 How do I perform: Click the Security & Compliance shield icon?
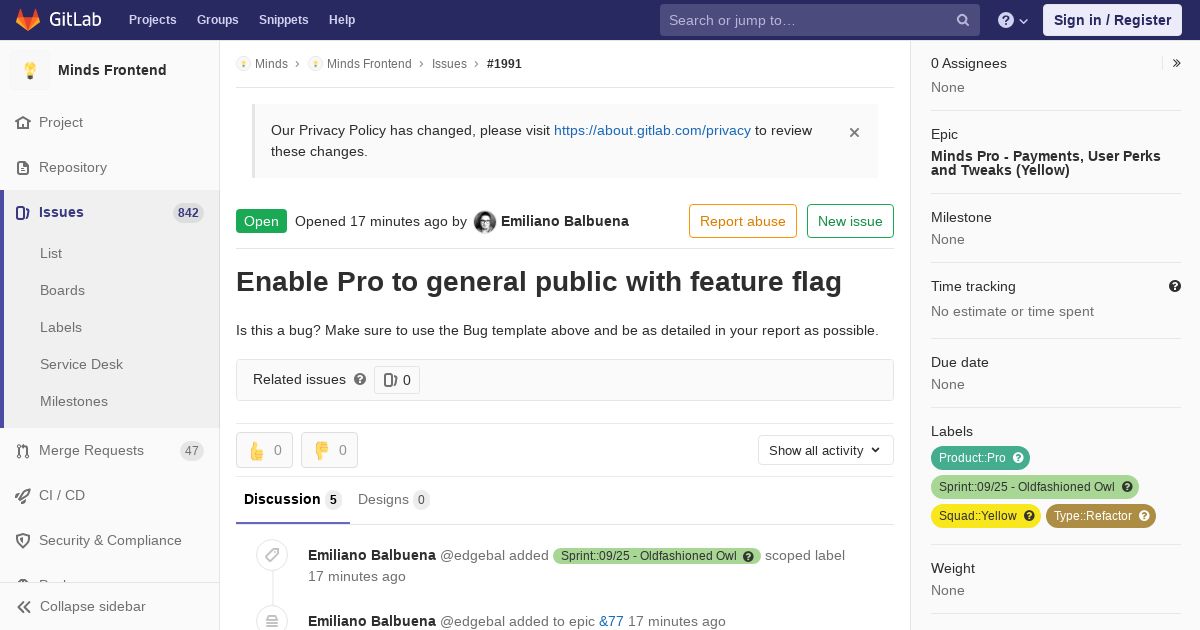[x=23, y=540]
